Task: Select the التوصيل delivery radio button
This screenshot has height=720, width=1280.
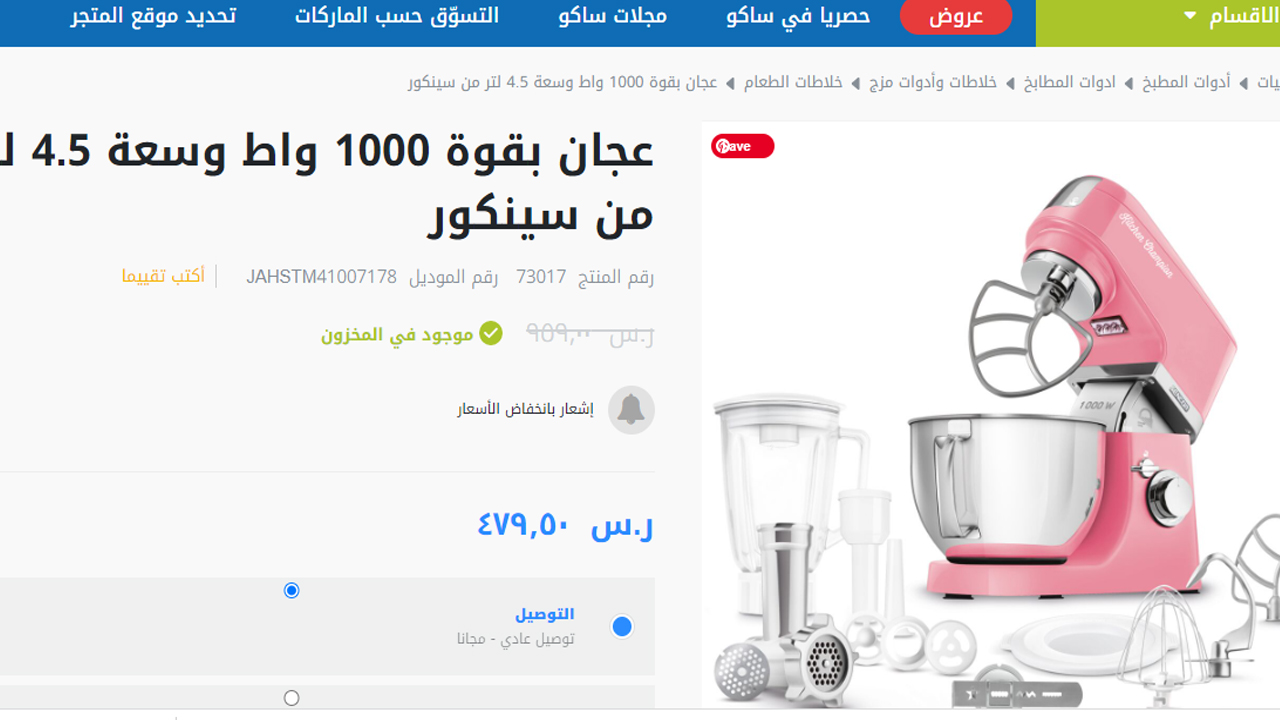Action: (622, 627)
